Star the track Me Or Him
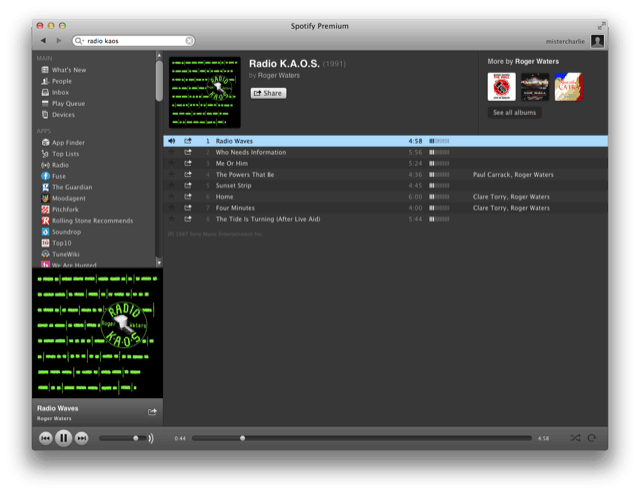Viewport: 640px width, 494px height. click(x=171, y=163)
